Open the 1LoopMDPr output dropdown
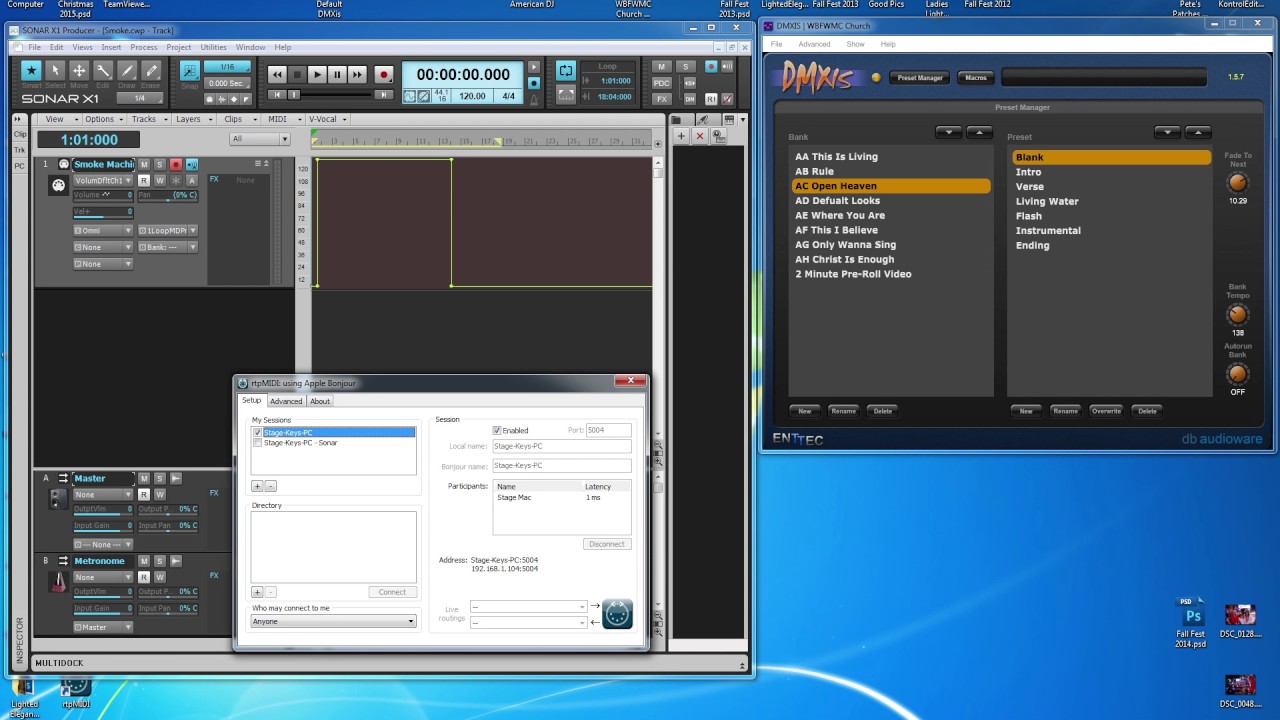 [x=167, y=231]
